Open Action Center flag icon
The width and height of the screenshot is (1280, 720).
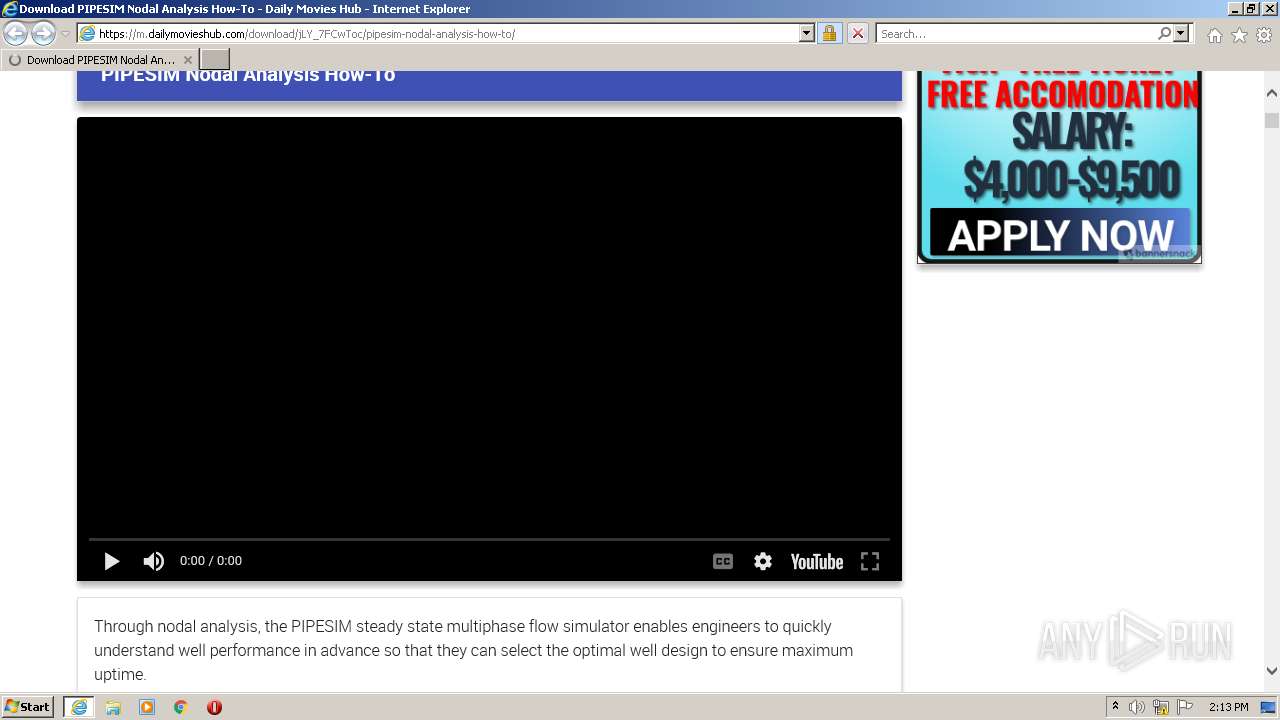click(x=1185, y=707)
